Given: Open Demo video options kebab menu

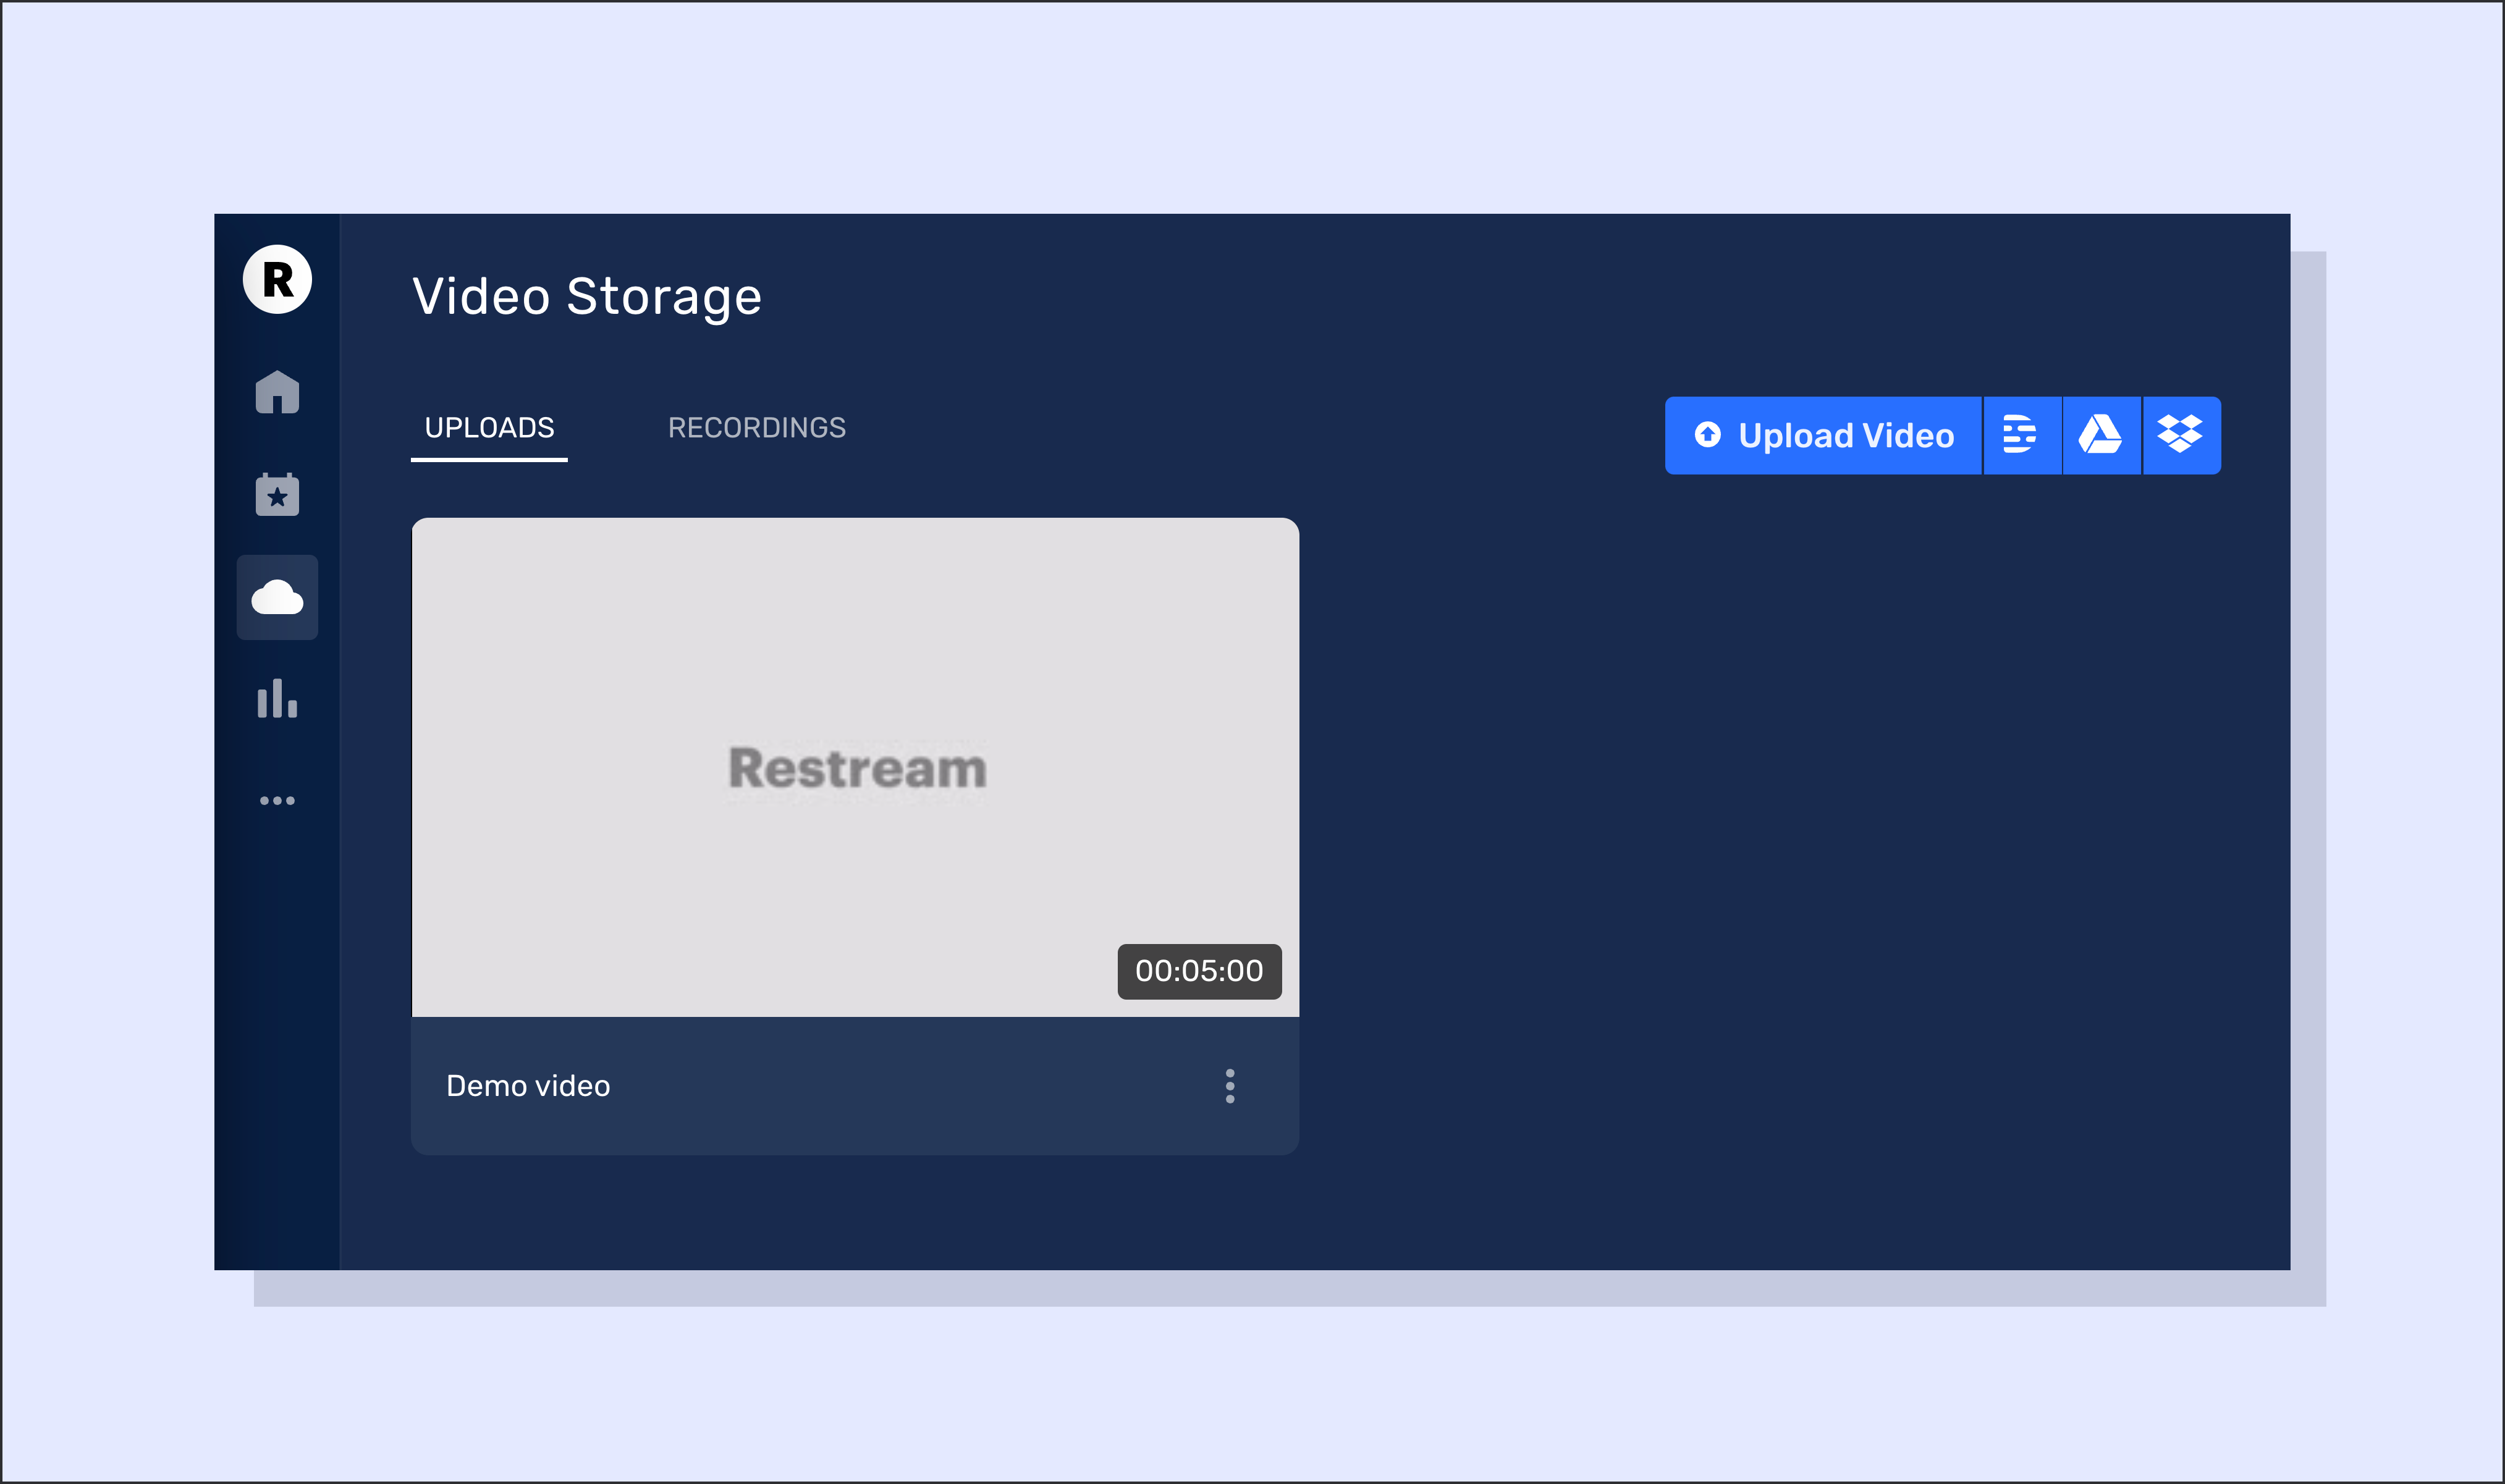Looking at the screenshot, I should [1230, 1086].
